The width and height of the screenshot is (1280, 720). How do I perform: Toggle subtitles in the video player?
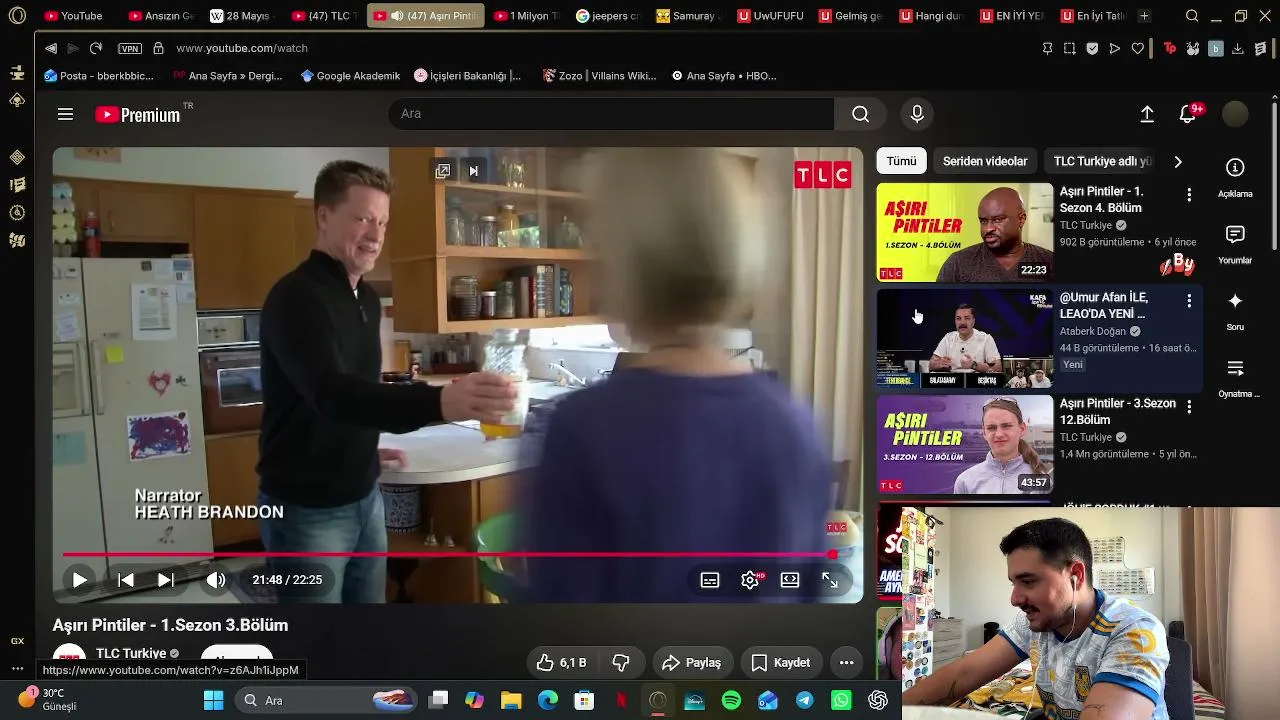click(710, 580)
